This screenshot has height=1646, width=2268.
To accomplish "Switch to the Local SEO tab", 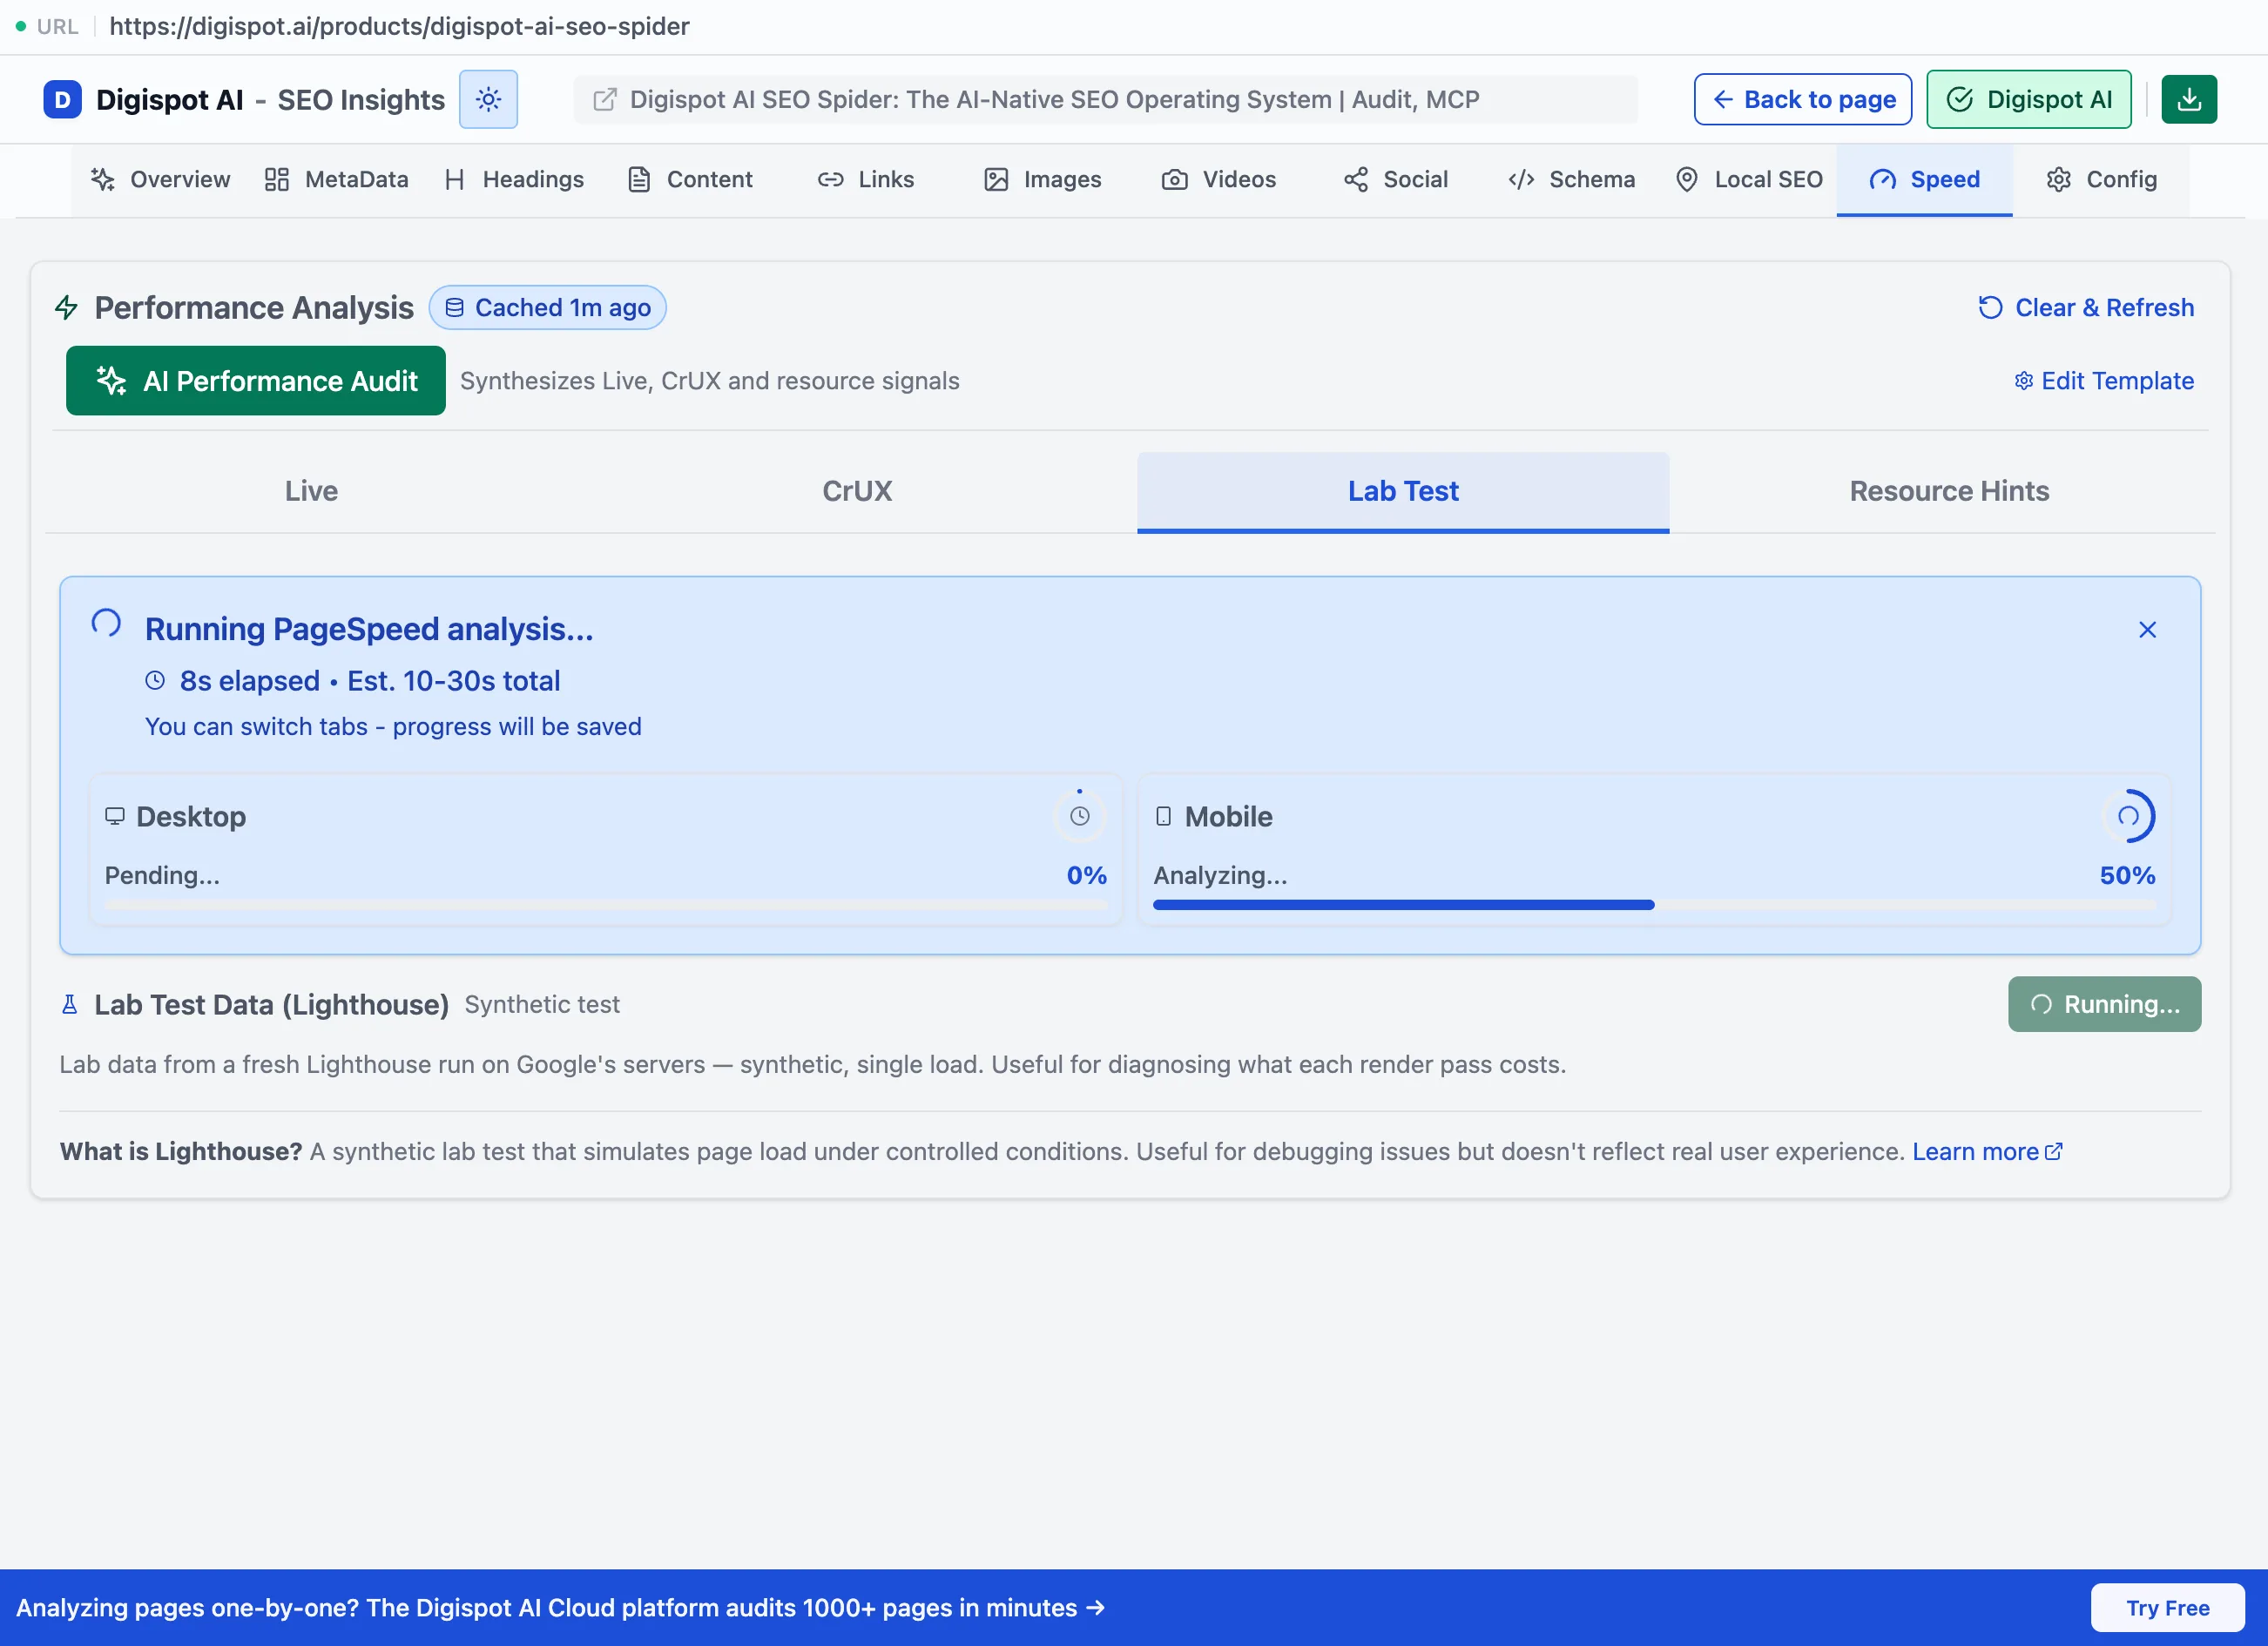I will pos(1749,180).
